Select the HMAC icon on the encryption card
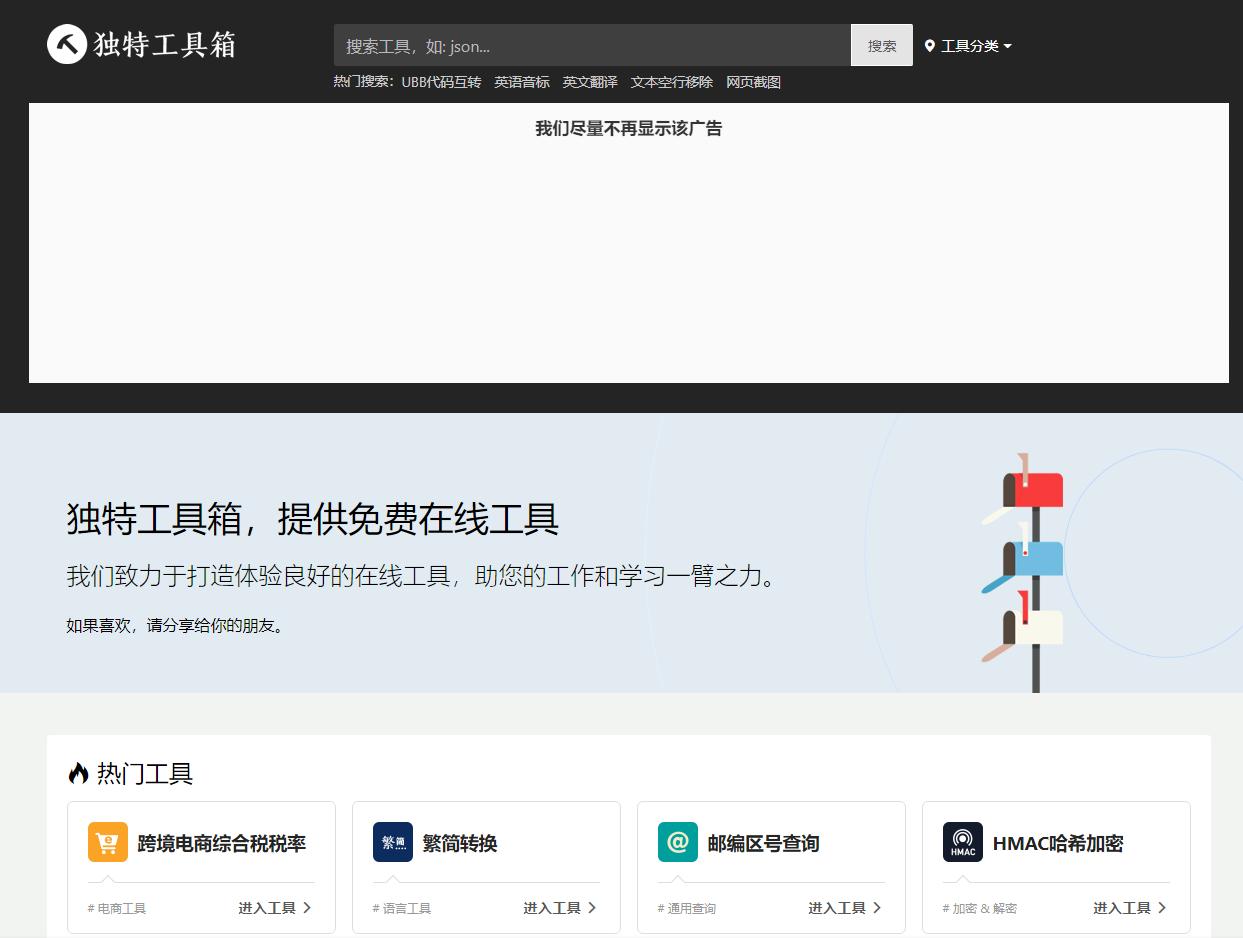This screenshot has width=1243, height=938. point(962,842)
